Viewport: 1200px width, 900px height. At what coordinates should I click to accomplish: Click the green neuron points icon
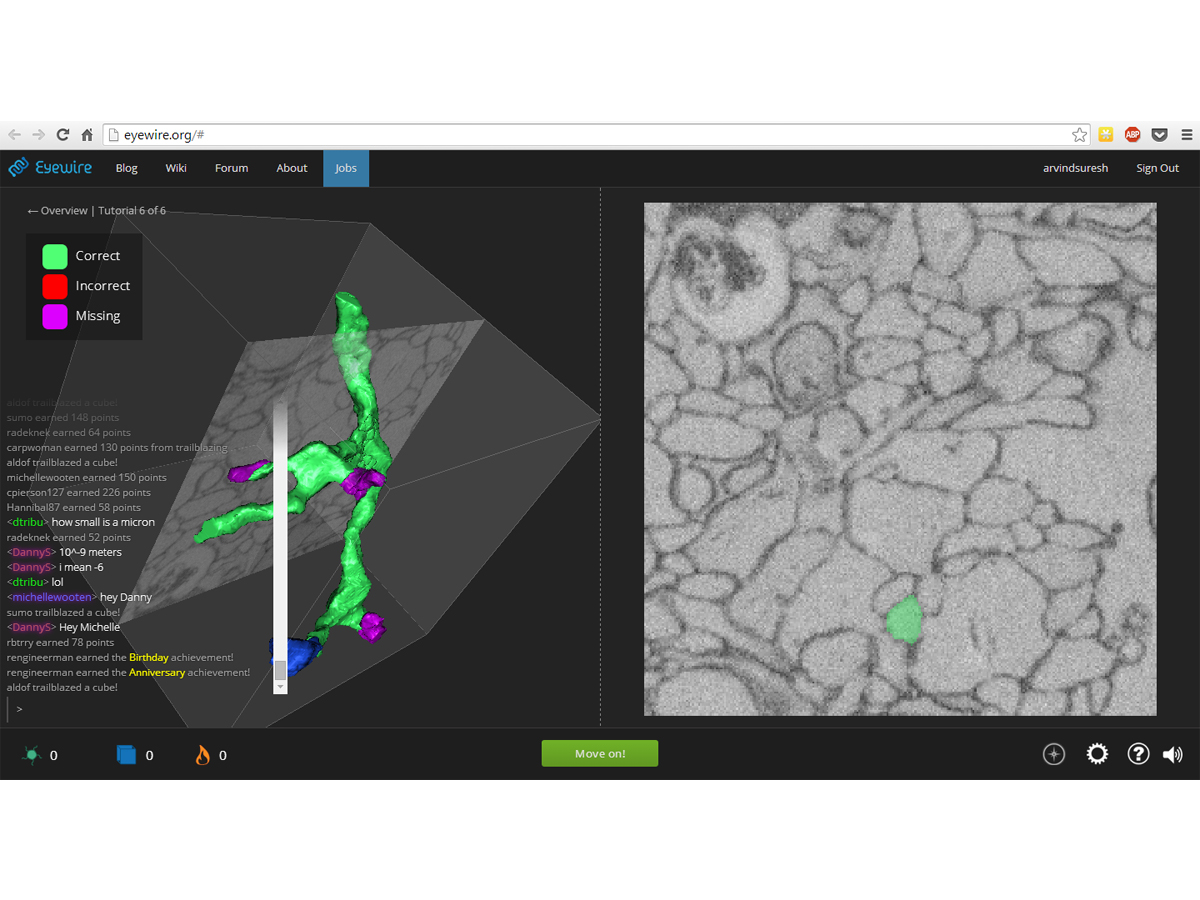[x=32, y=755]
